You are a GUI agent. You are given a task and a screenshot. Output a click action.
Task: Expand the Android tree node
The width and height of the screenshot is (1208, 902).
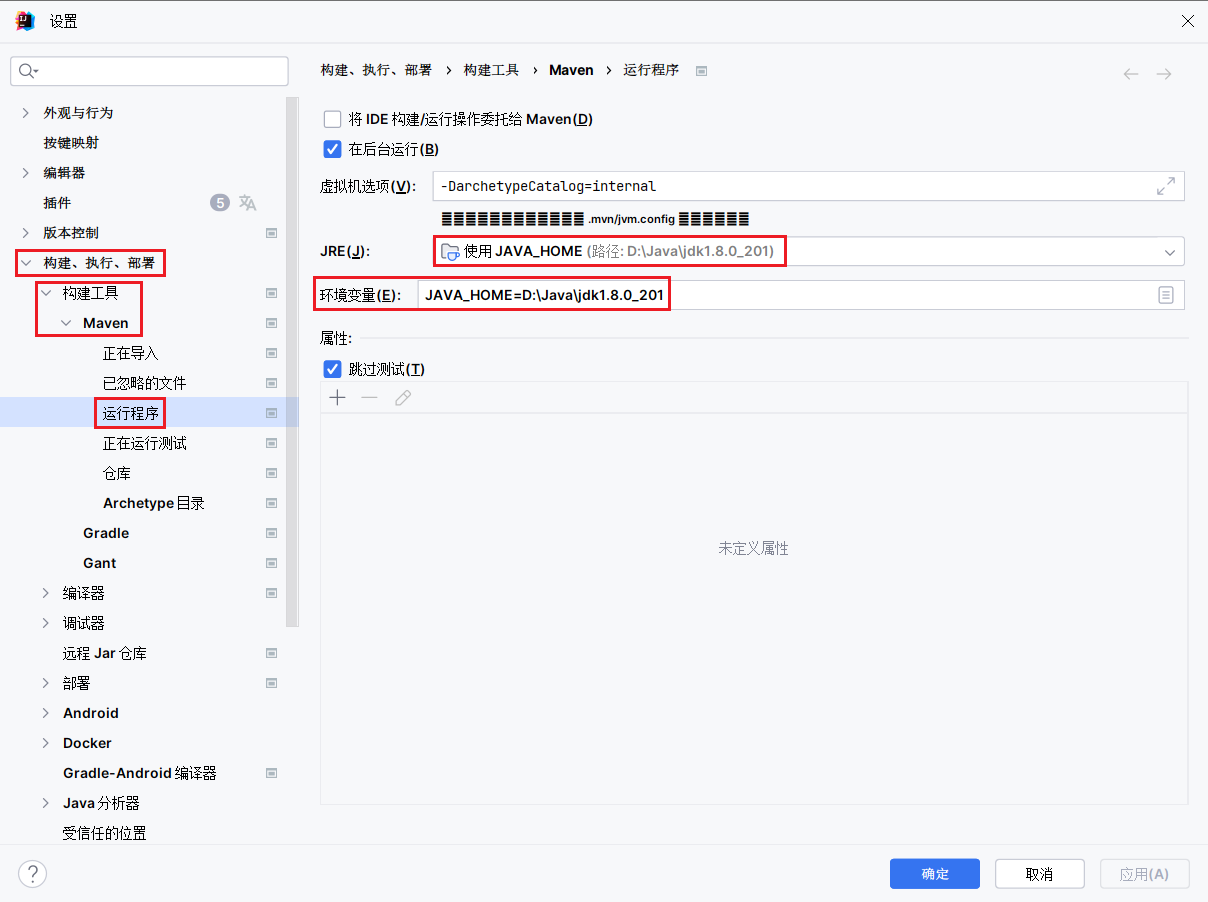click(x=45, y=713)
